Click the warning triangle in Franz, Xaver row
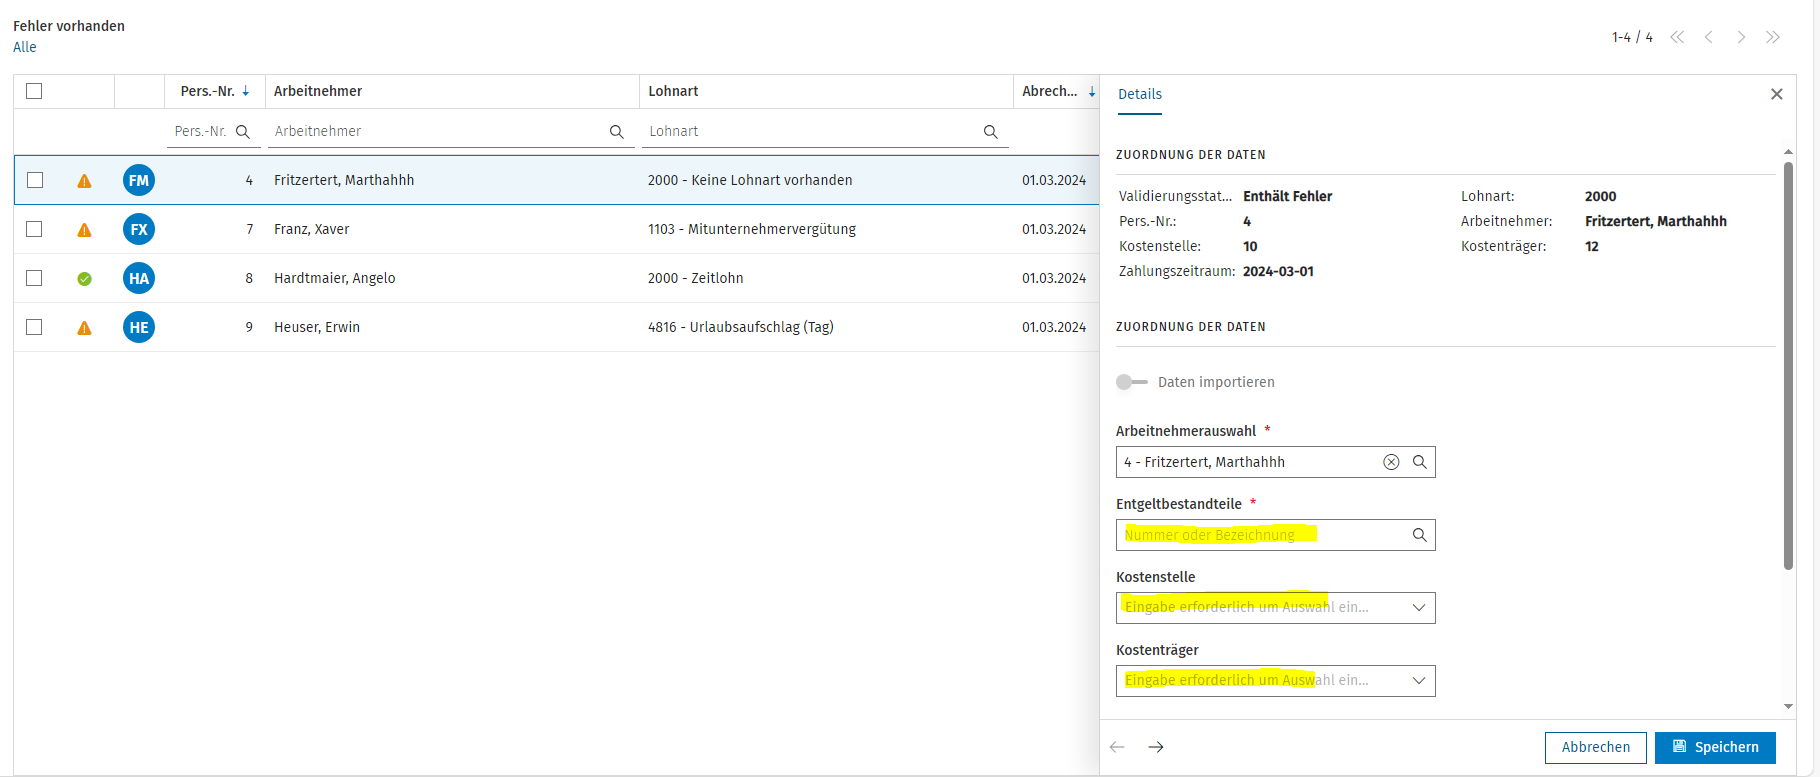The image size is (1820, 777). (x=84, y=230)
